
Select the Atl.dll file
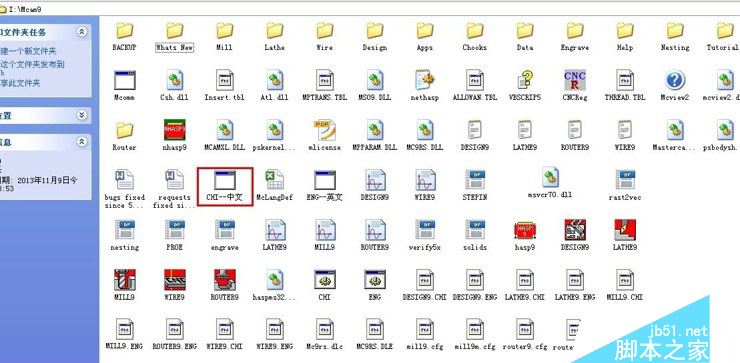point(275,80)
